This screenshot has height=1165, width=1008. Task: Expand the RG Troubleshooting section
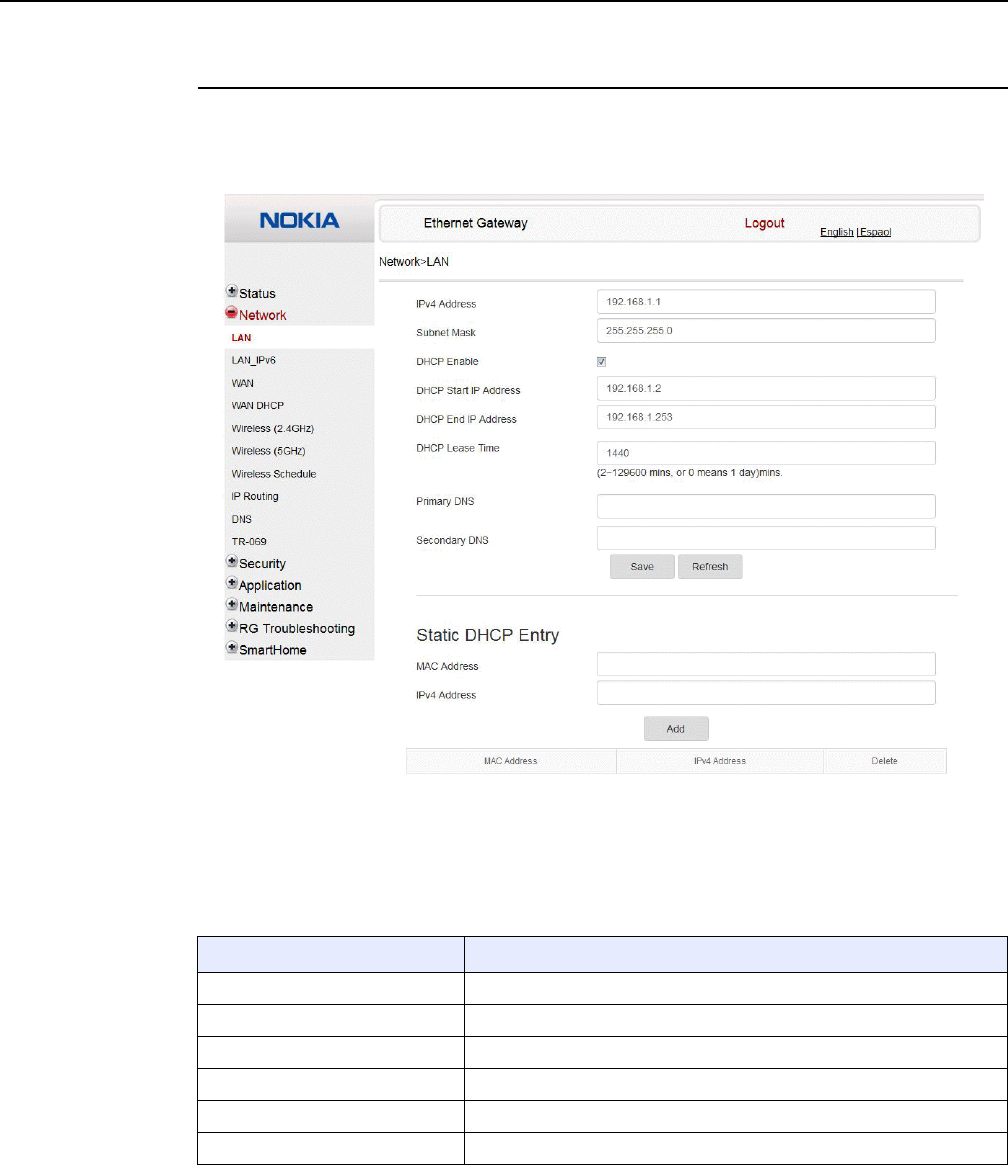point(290,628)
